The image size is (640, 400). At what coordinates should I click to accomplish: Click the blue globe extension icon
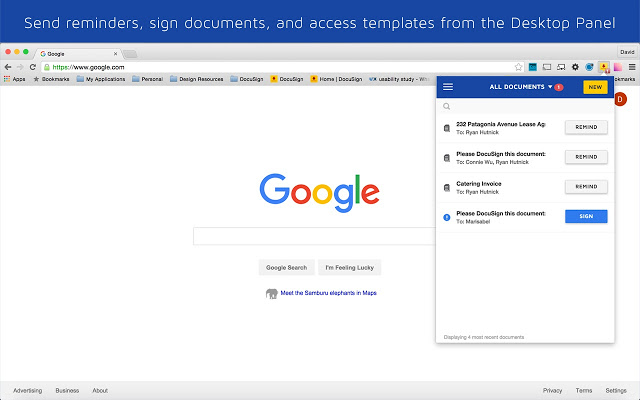pos(589,67)
